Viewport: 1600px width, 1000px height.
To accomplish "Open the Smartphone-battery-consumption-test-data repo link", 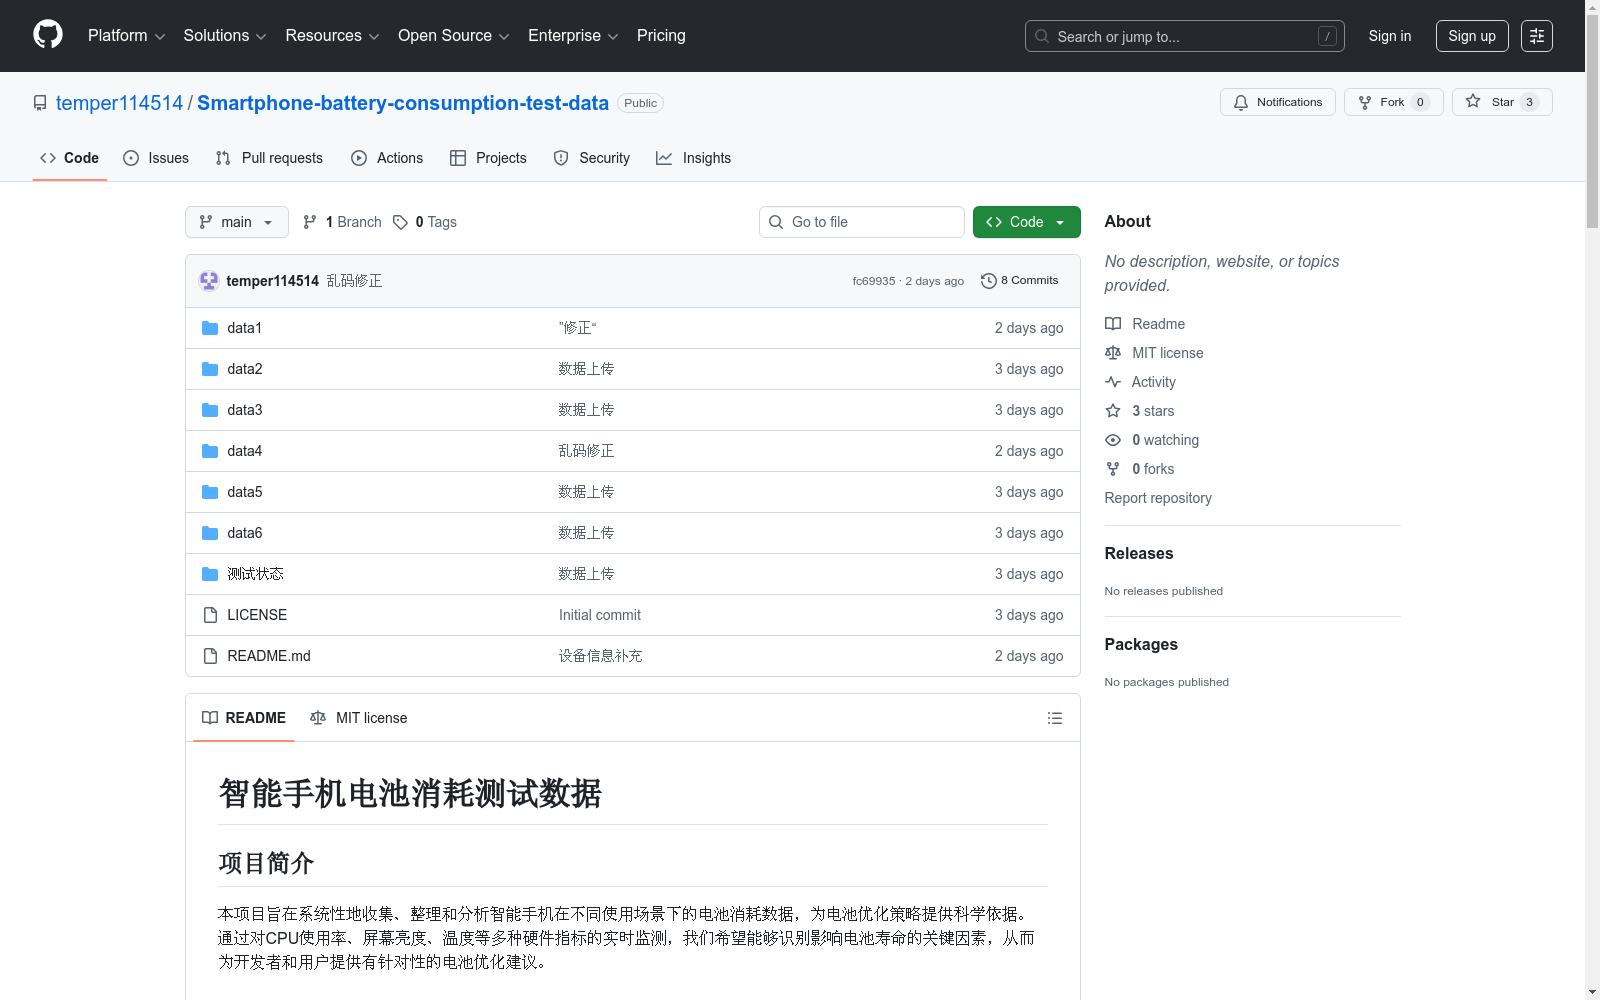I will (x=403, y=103).
